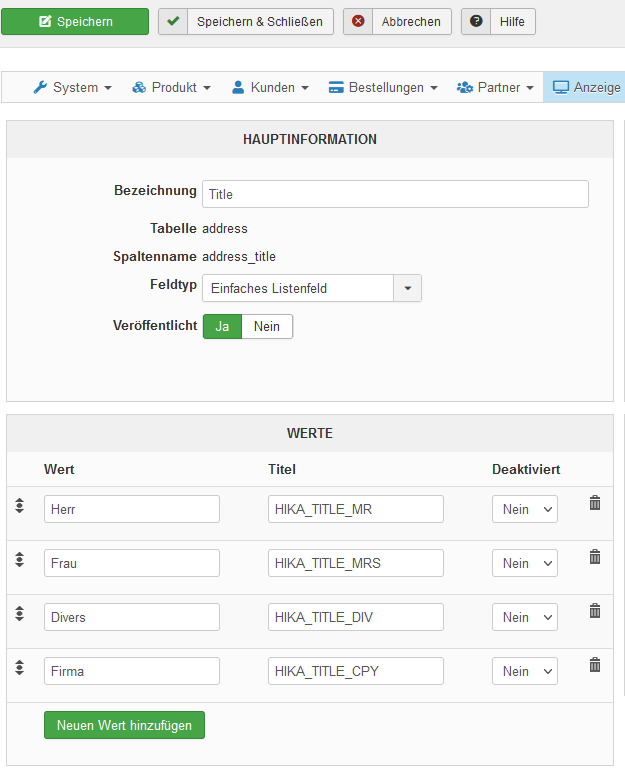Open the Deaktiviert dropdown for Divers row

[x=524, y=618]
